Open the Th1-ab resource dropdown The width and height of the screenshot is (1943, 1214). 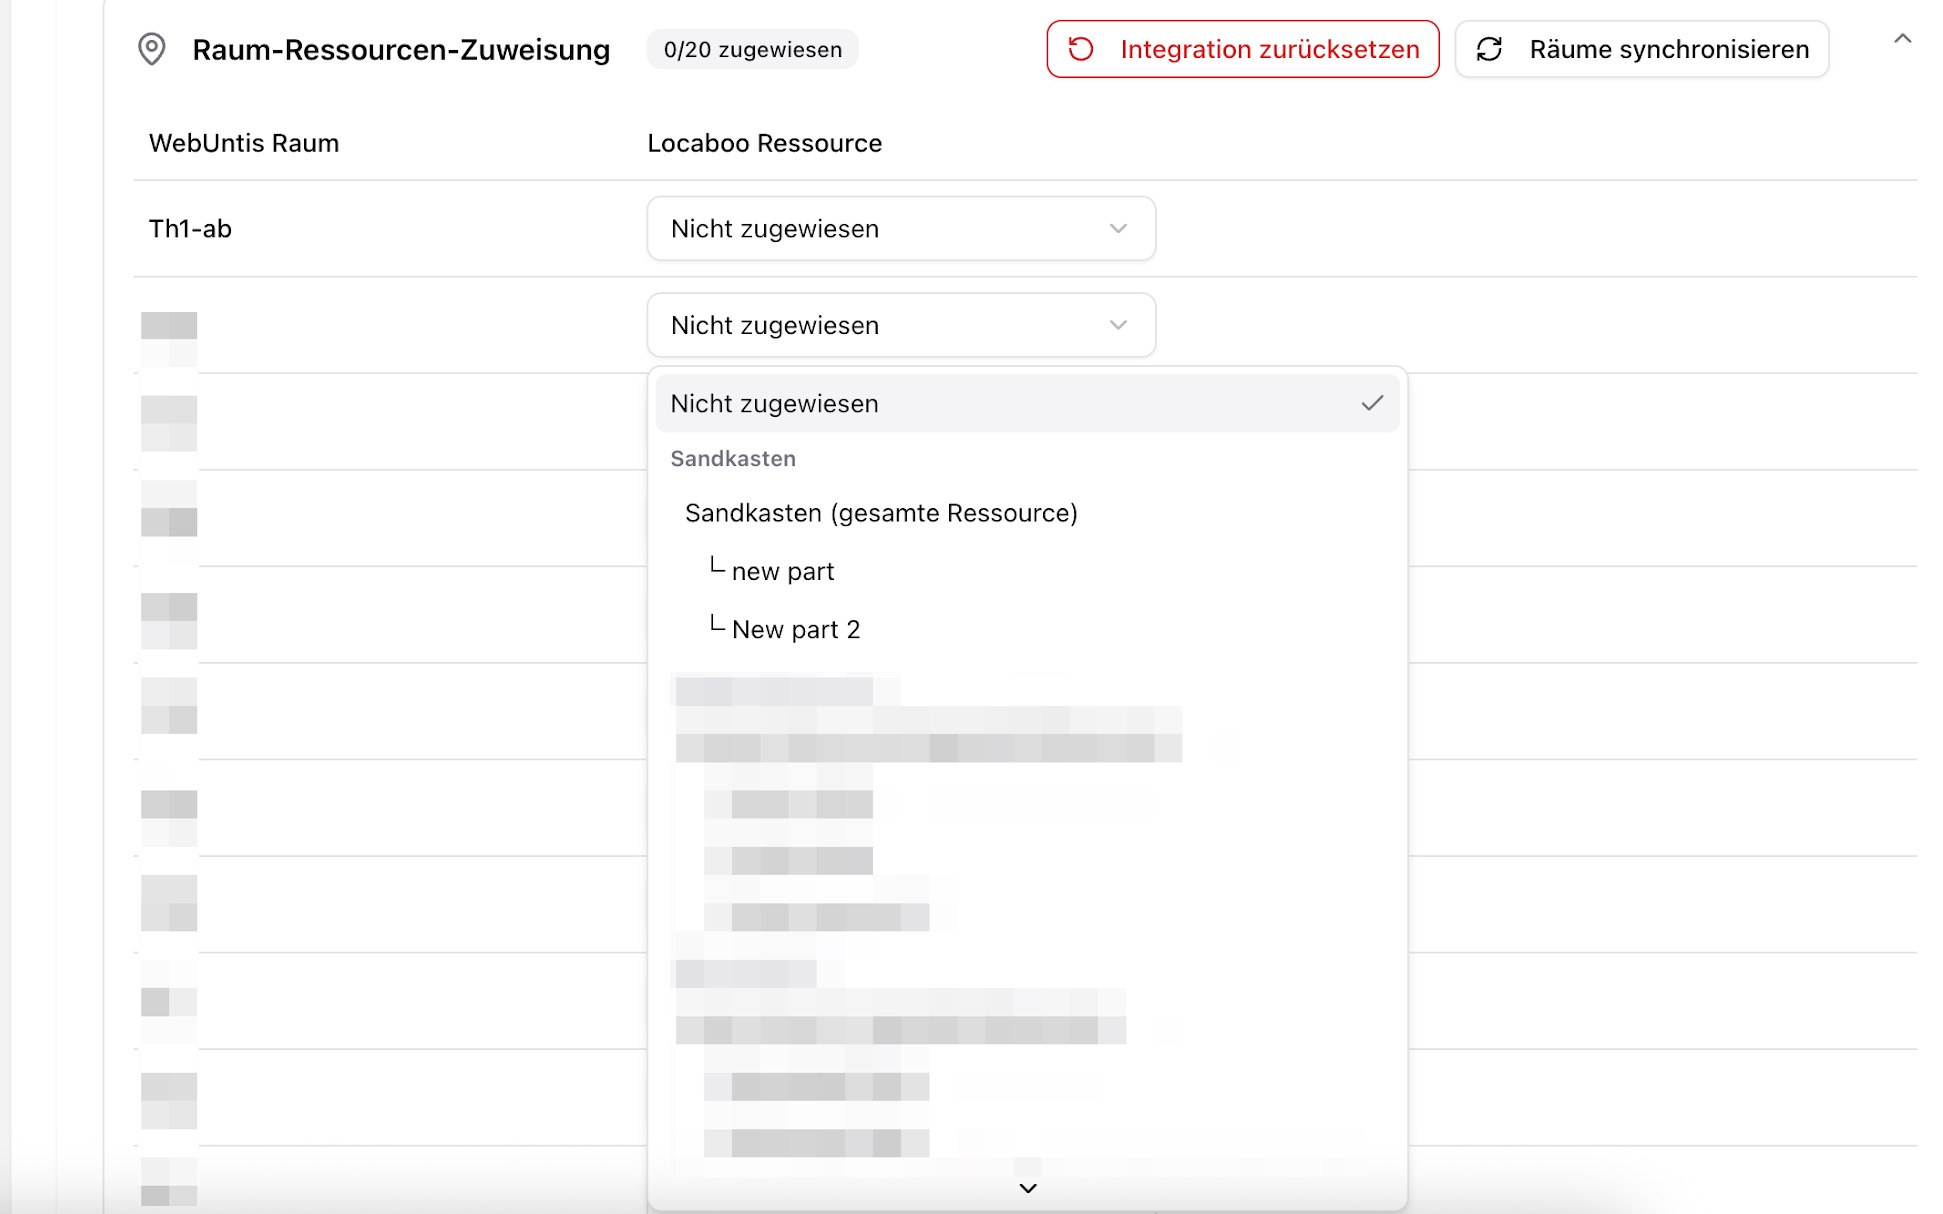900,229
